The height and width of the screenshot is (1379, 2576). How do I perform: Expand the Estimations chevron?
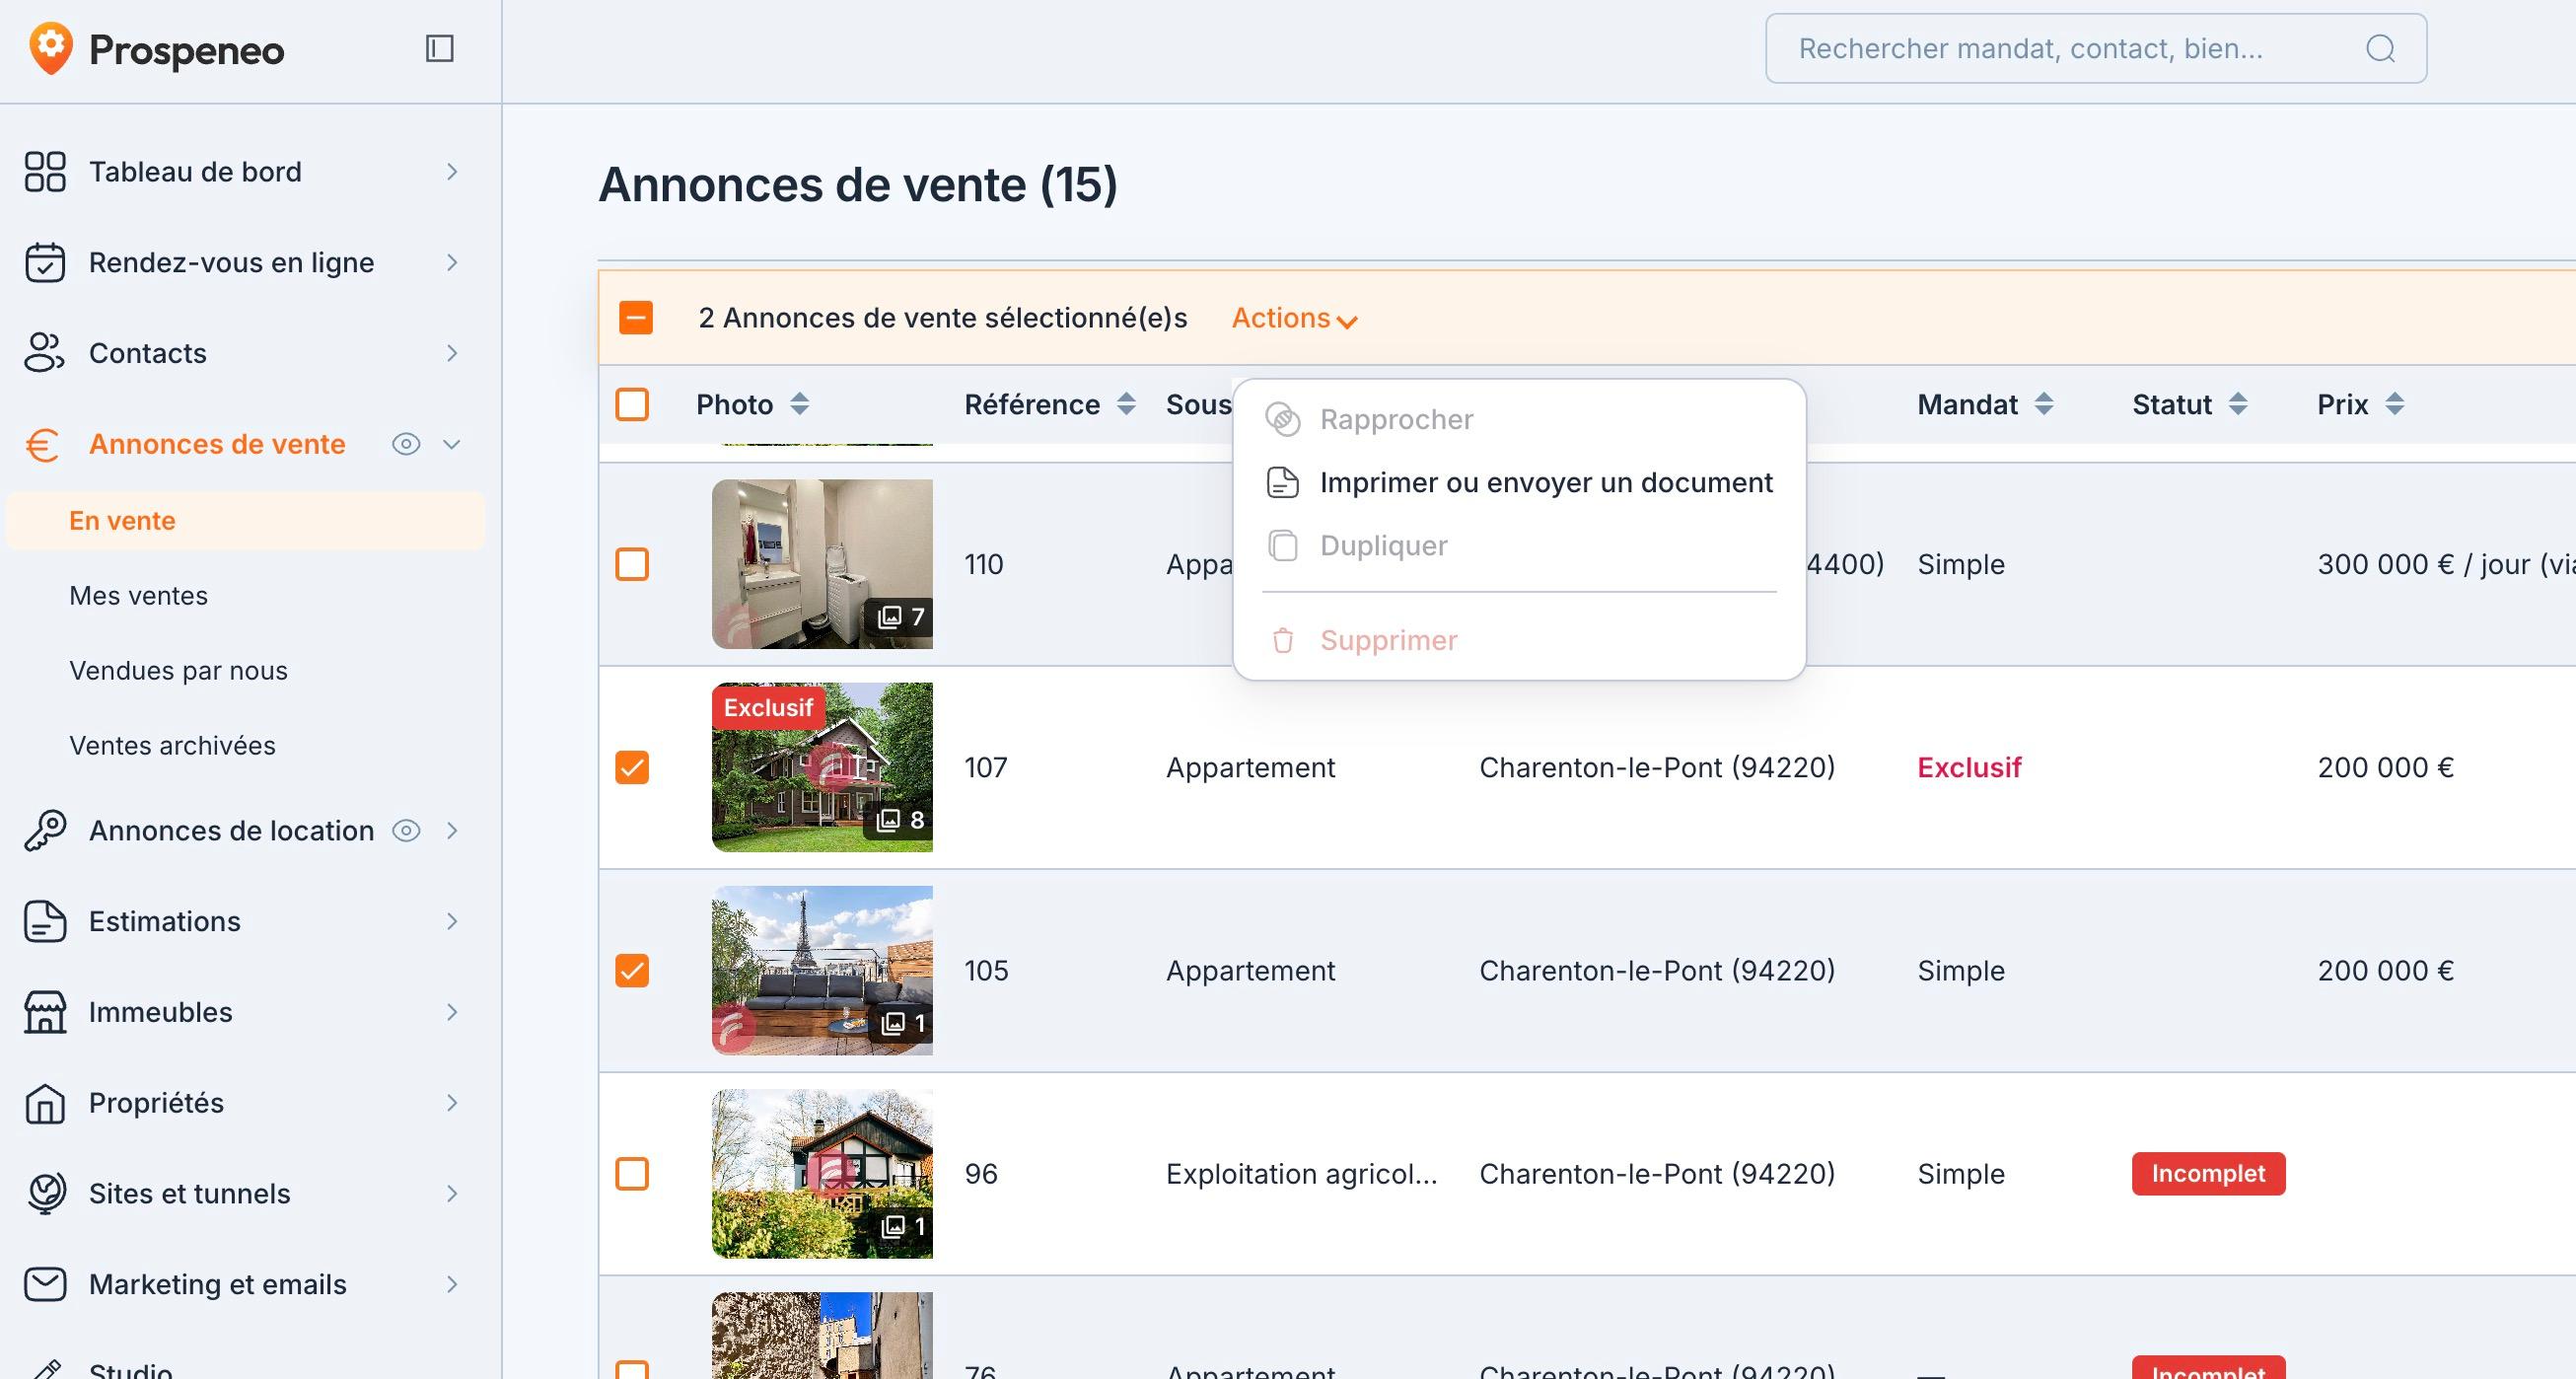tap(452, 921)
